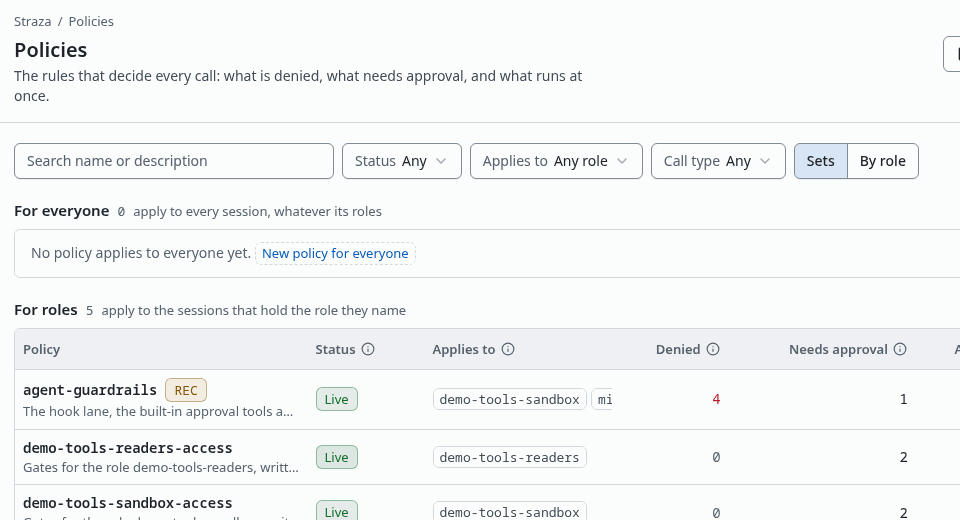Image resolution: width=960 pixels, height=520 pixels.
Task: Click the Denied column header
Action: click(x=678, y=349)
